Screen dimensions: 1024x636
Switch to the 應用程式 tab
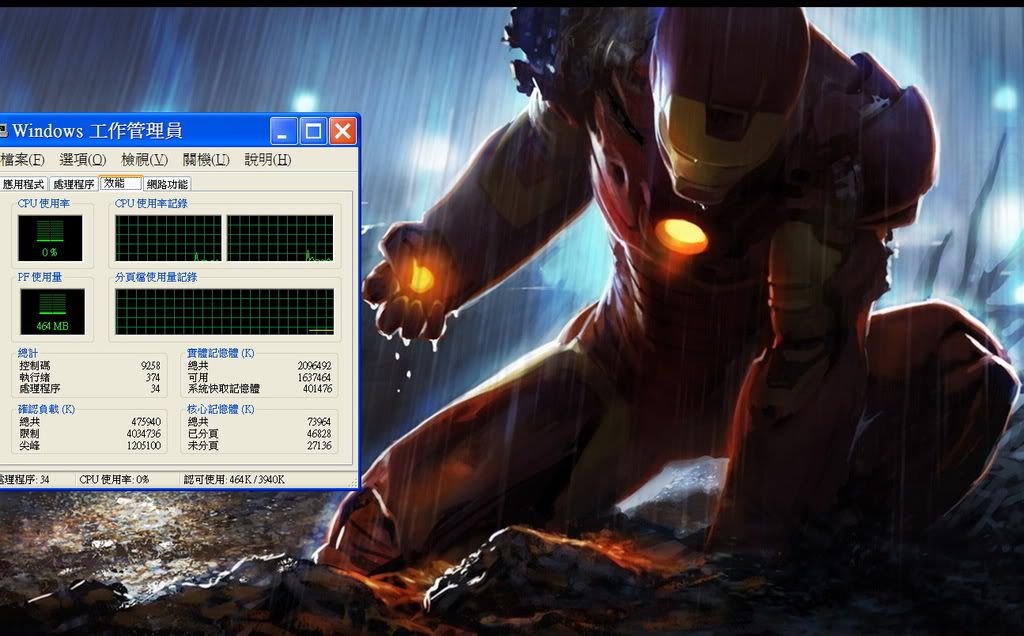coord(24,184)
